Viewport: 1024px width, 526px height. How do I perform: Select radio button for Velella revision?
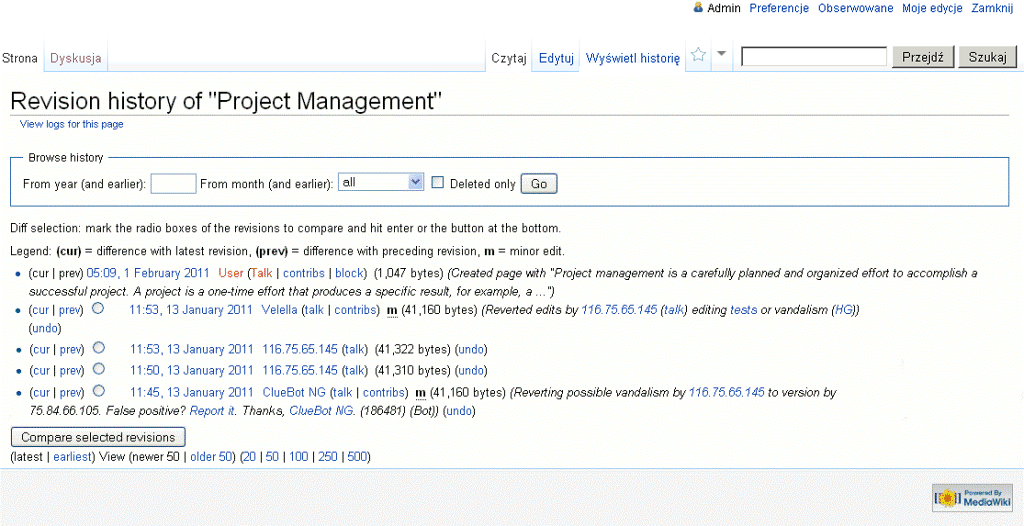98,309
